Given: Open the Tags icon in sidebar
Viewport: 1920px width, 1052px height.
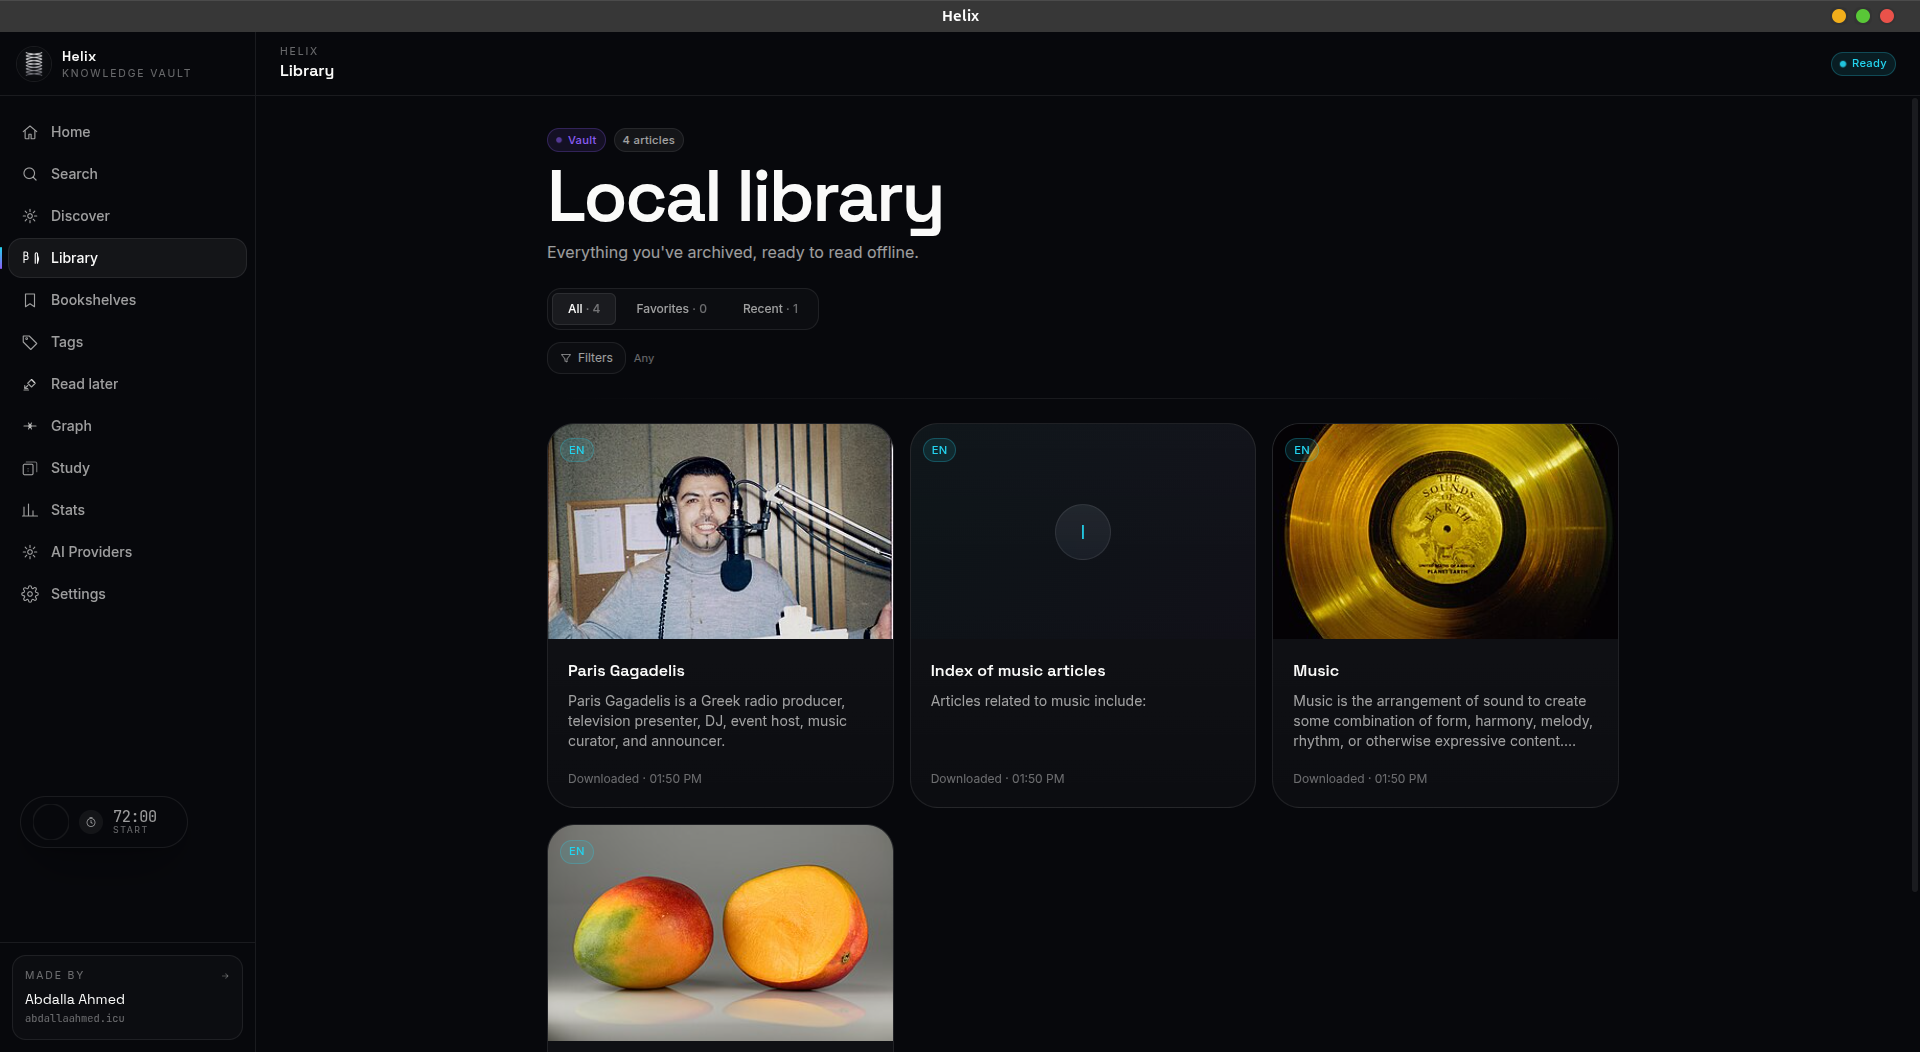Looking at the screenshot, I should pyautogui.click(x=30, y=342).
